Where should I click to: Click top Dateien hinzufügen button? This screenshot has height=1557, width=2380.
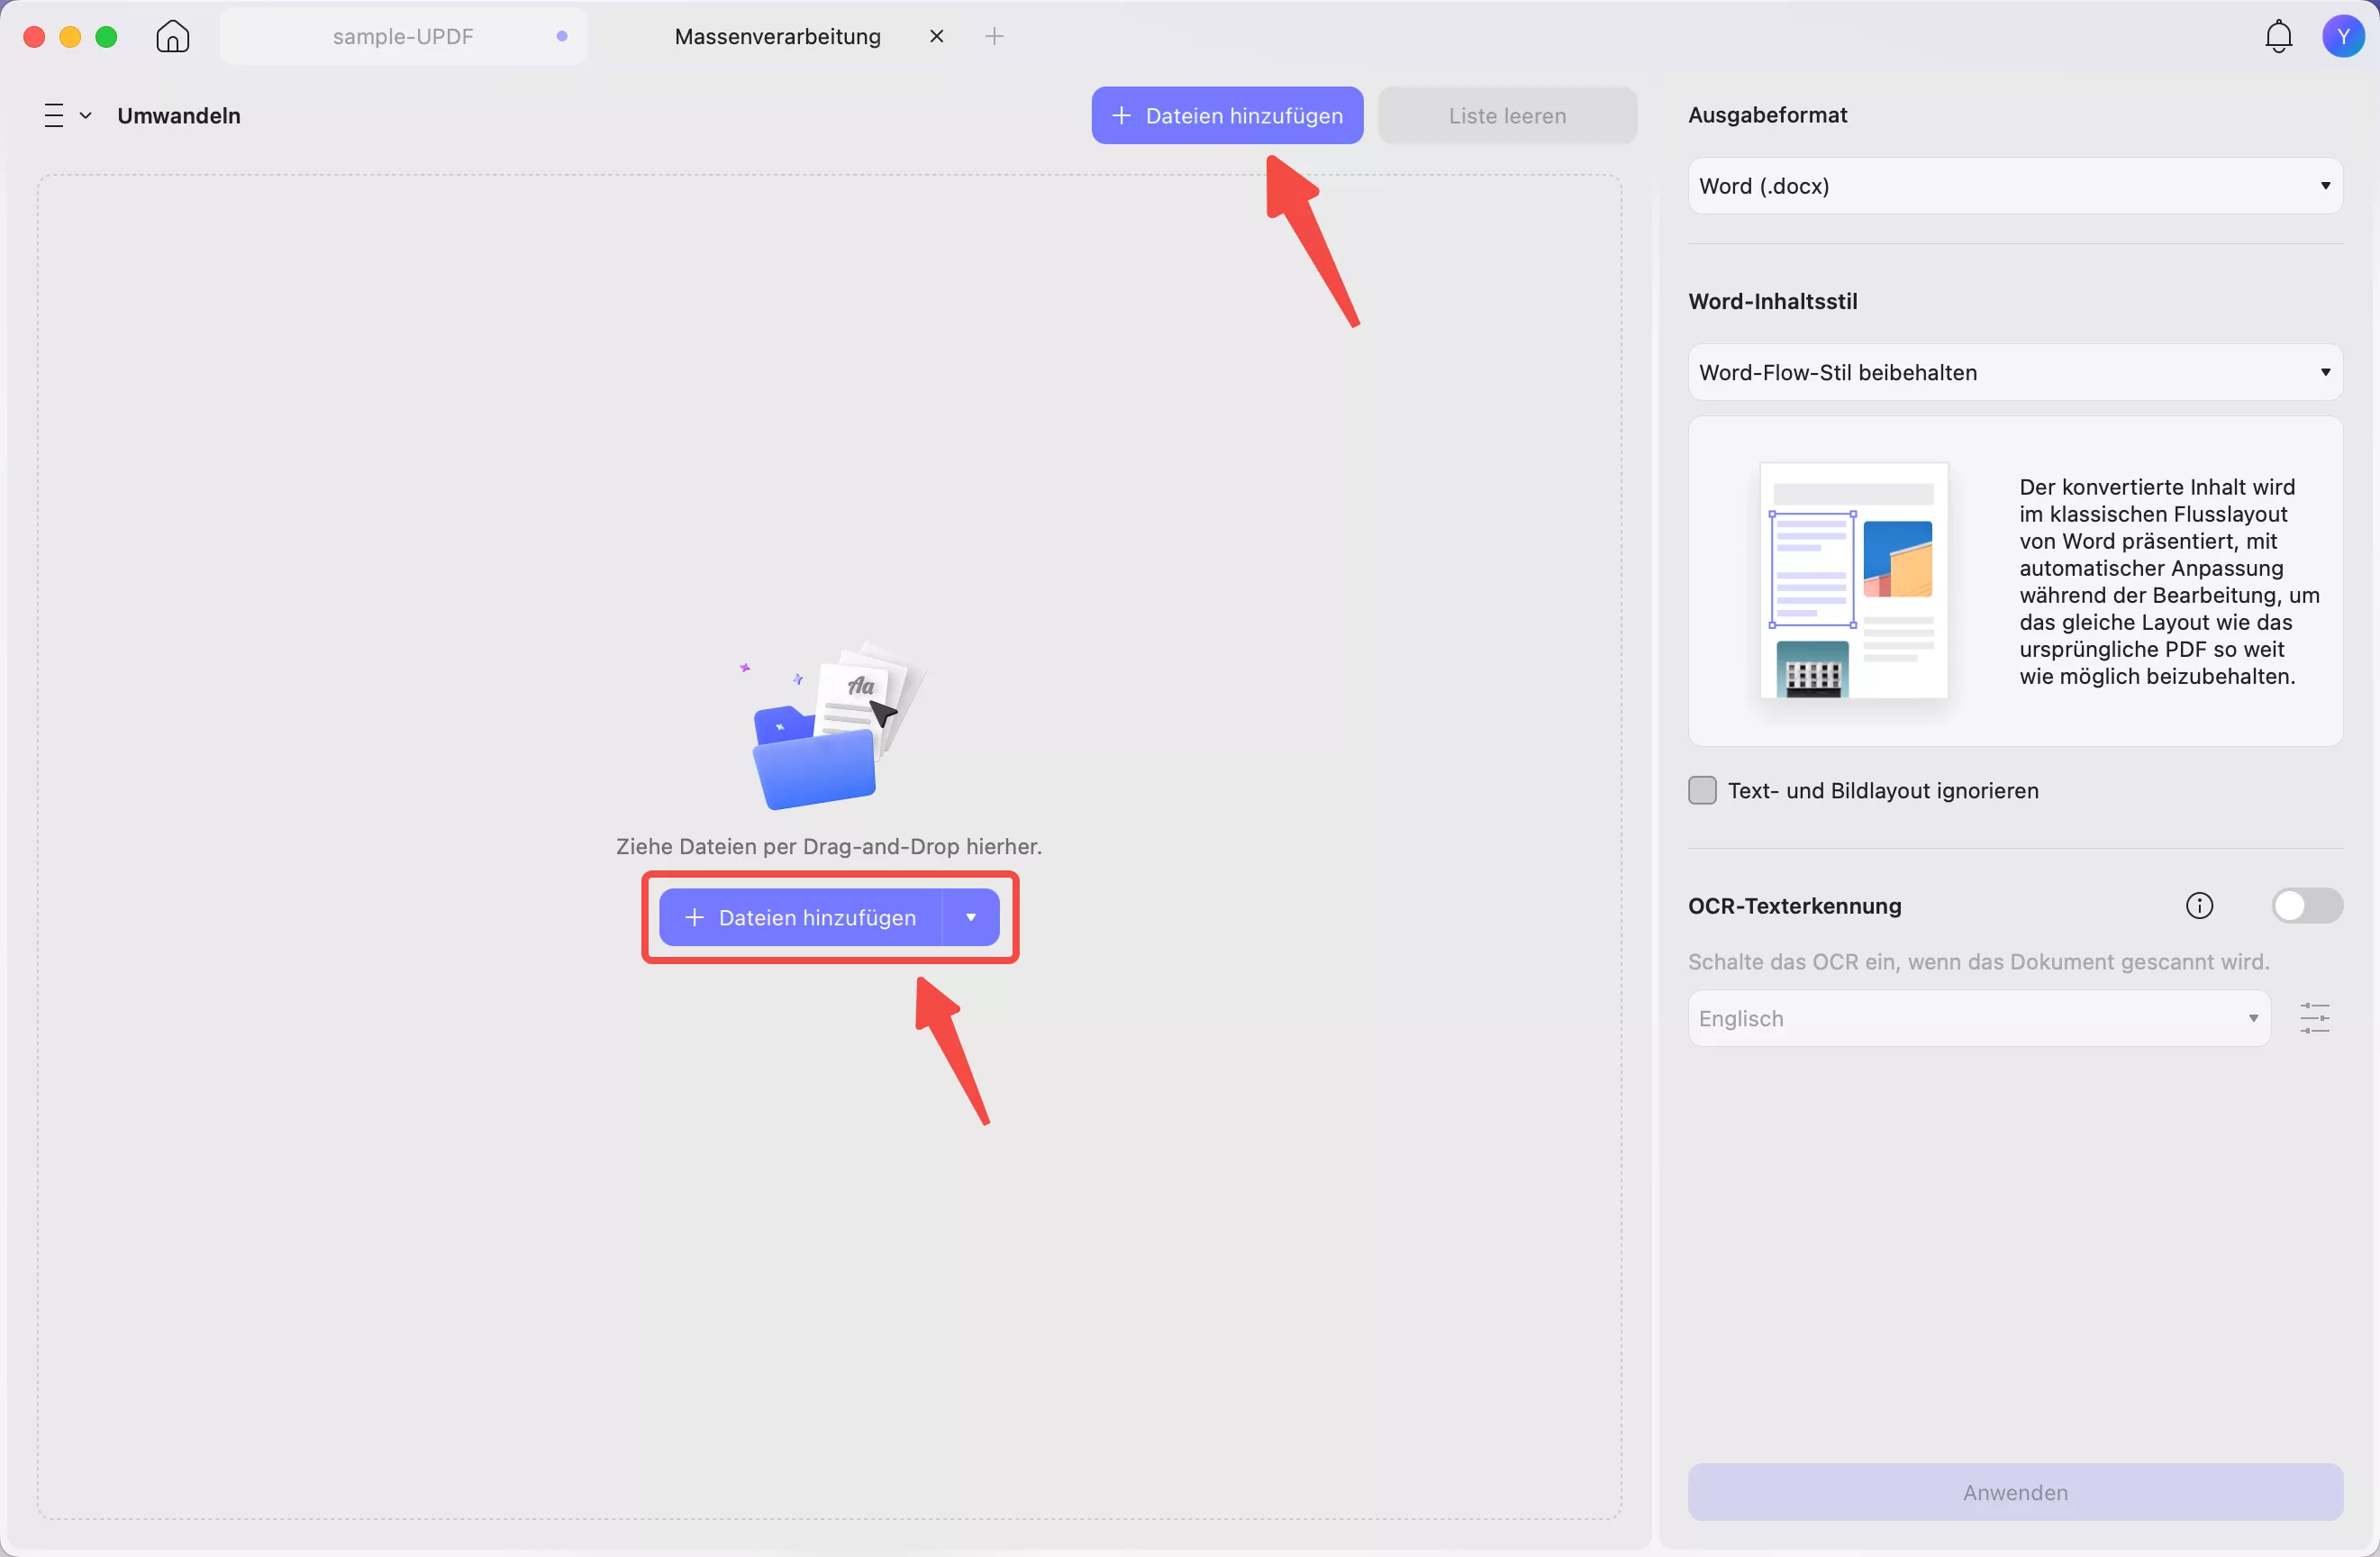pos(1227,116)
